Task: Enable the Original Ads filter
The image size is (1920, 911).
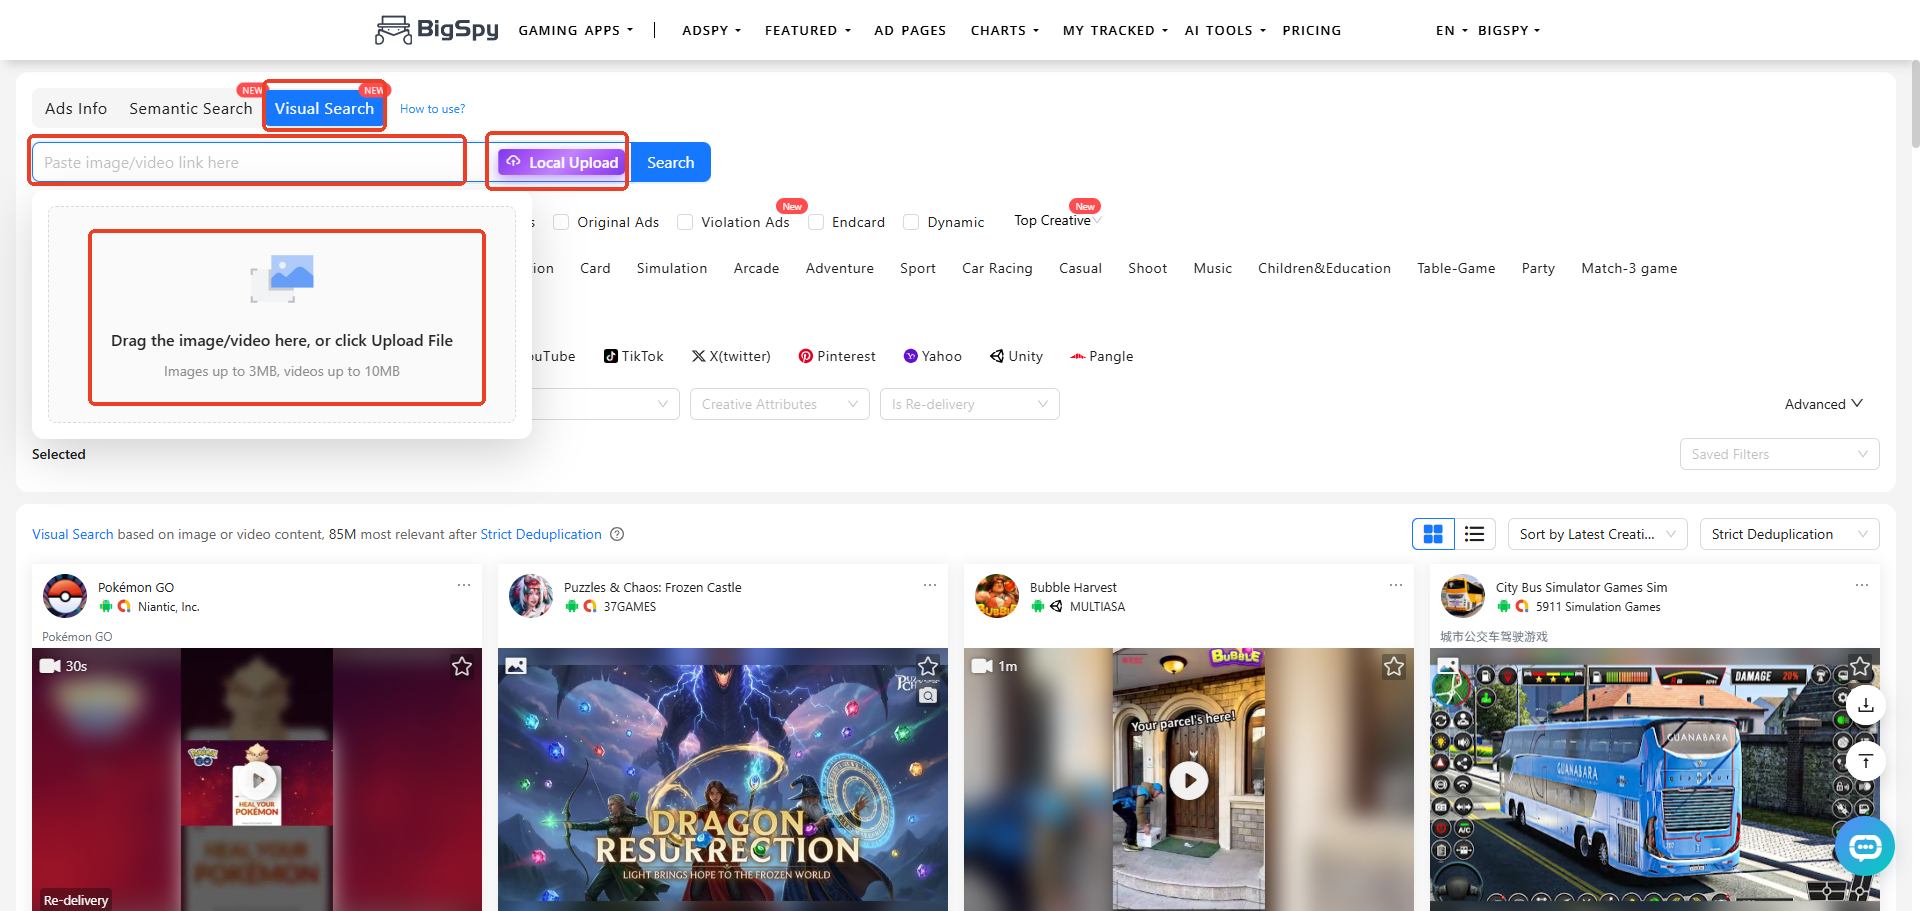Action: click(561, 222)
